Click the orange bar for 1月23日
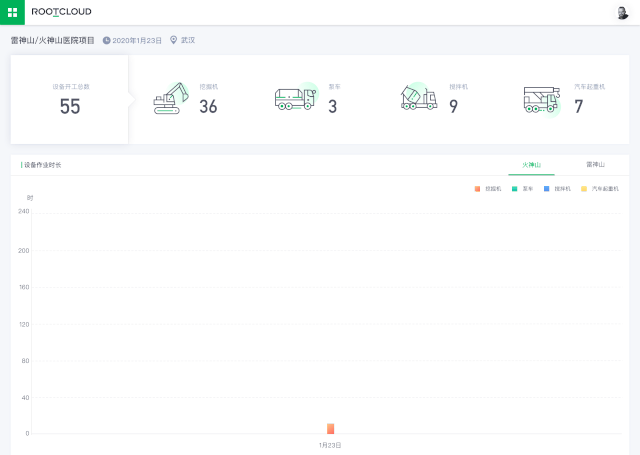 (x=330, y=428)
